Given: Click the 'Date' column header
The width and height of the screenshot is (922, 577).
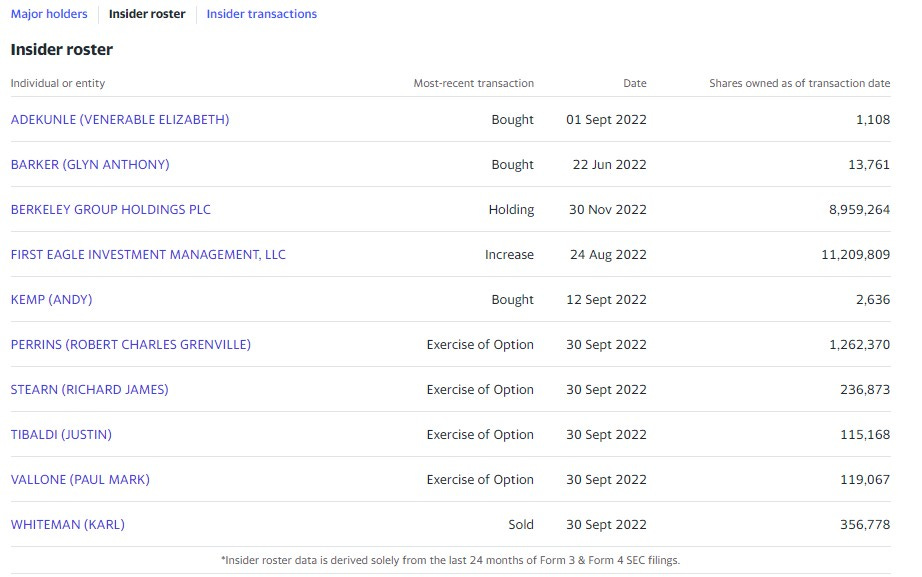Looking at the screenshot, I should 634,83.
